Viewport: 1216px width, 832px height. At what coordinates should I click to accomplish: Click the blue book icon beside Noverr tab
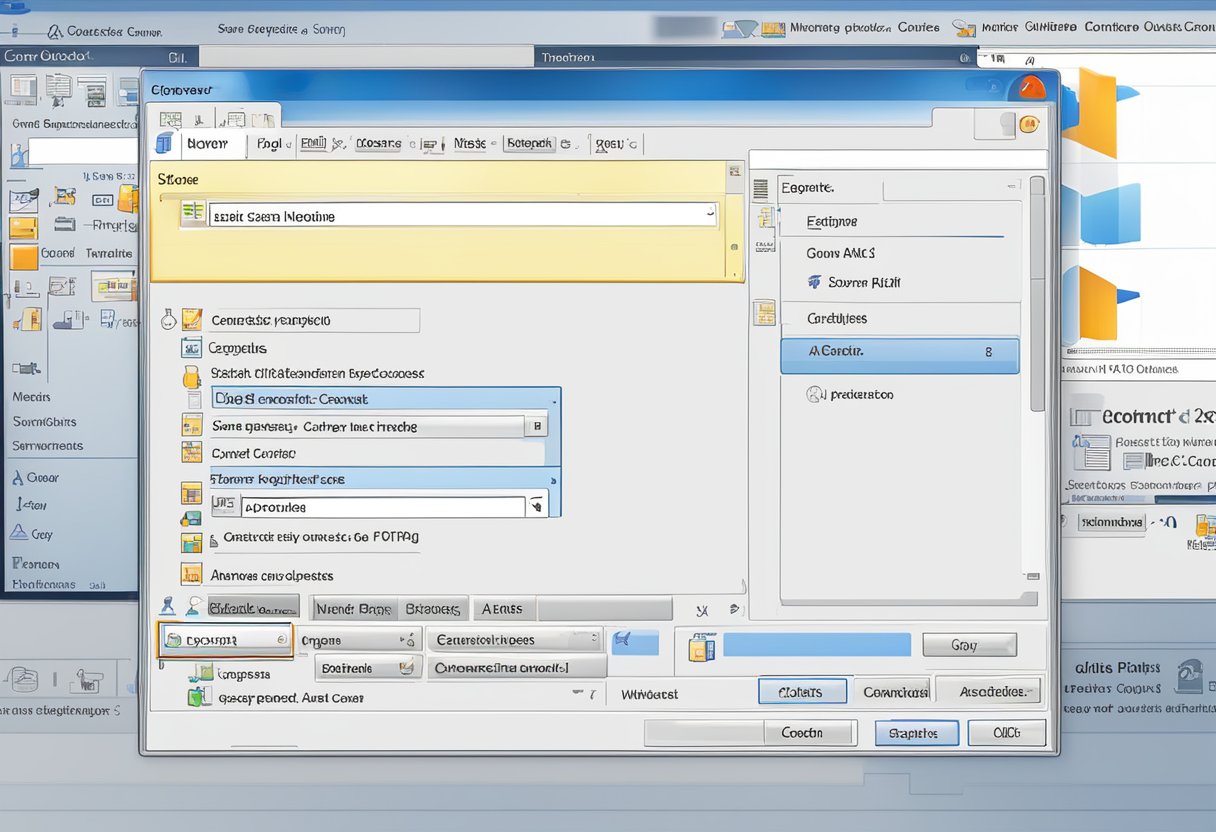point(164,144)
